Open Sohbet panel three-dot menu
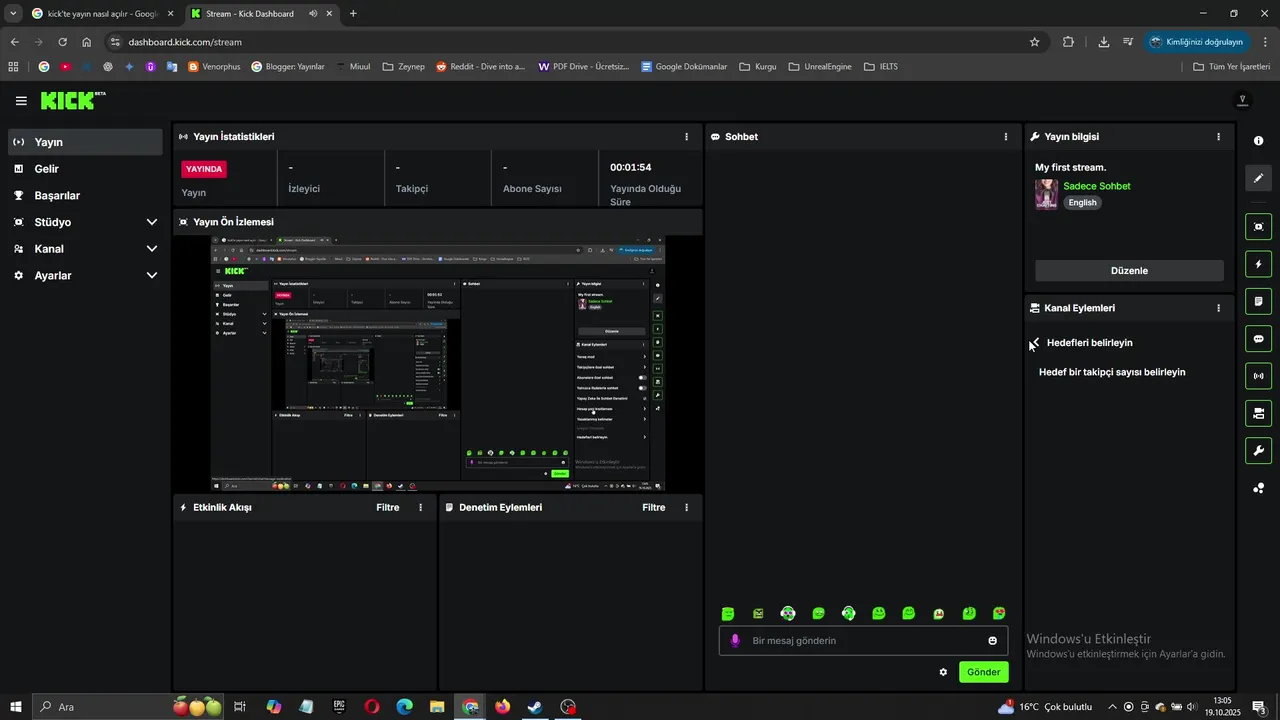Image resolution: width=1280 pixels, height=720 pixels. 1006,137
